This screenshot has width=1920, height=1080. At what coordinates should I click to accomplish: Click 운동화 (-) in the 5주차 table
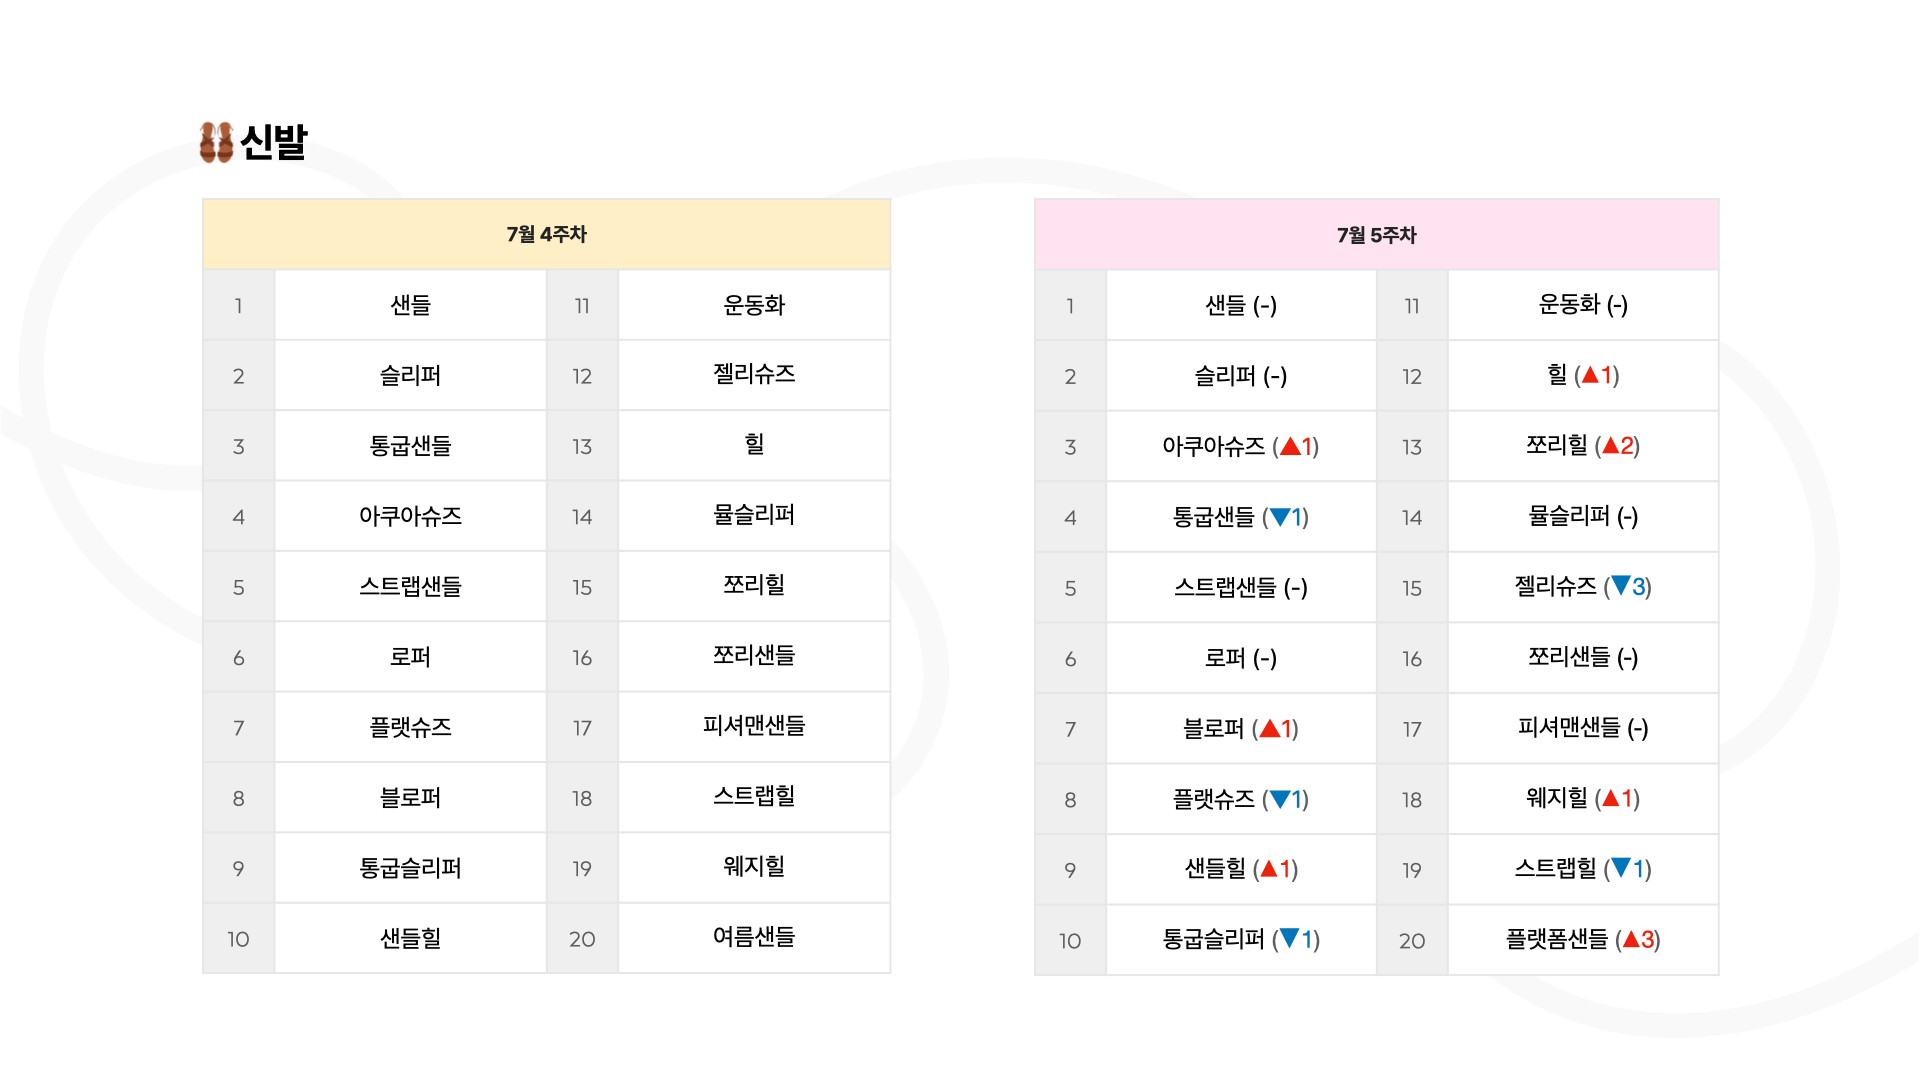click(1583, 305)
